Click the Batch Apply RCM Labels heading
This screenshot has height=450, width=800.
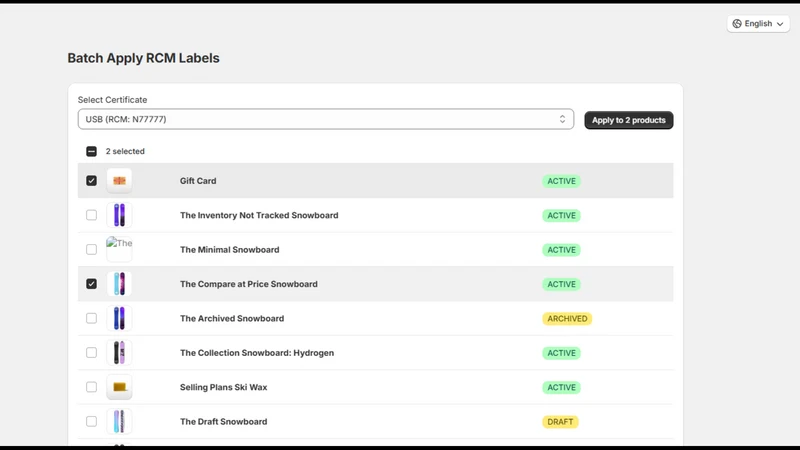pyautogui.click(x=143, y=58)
